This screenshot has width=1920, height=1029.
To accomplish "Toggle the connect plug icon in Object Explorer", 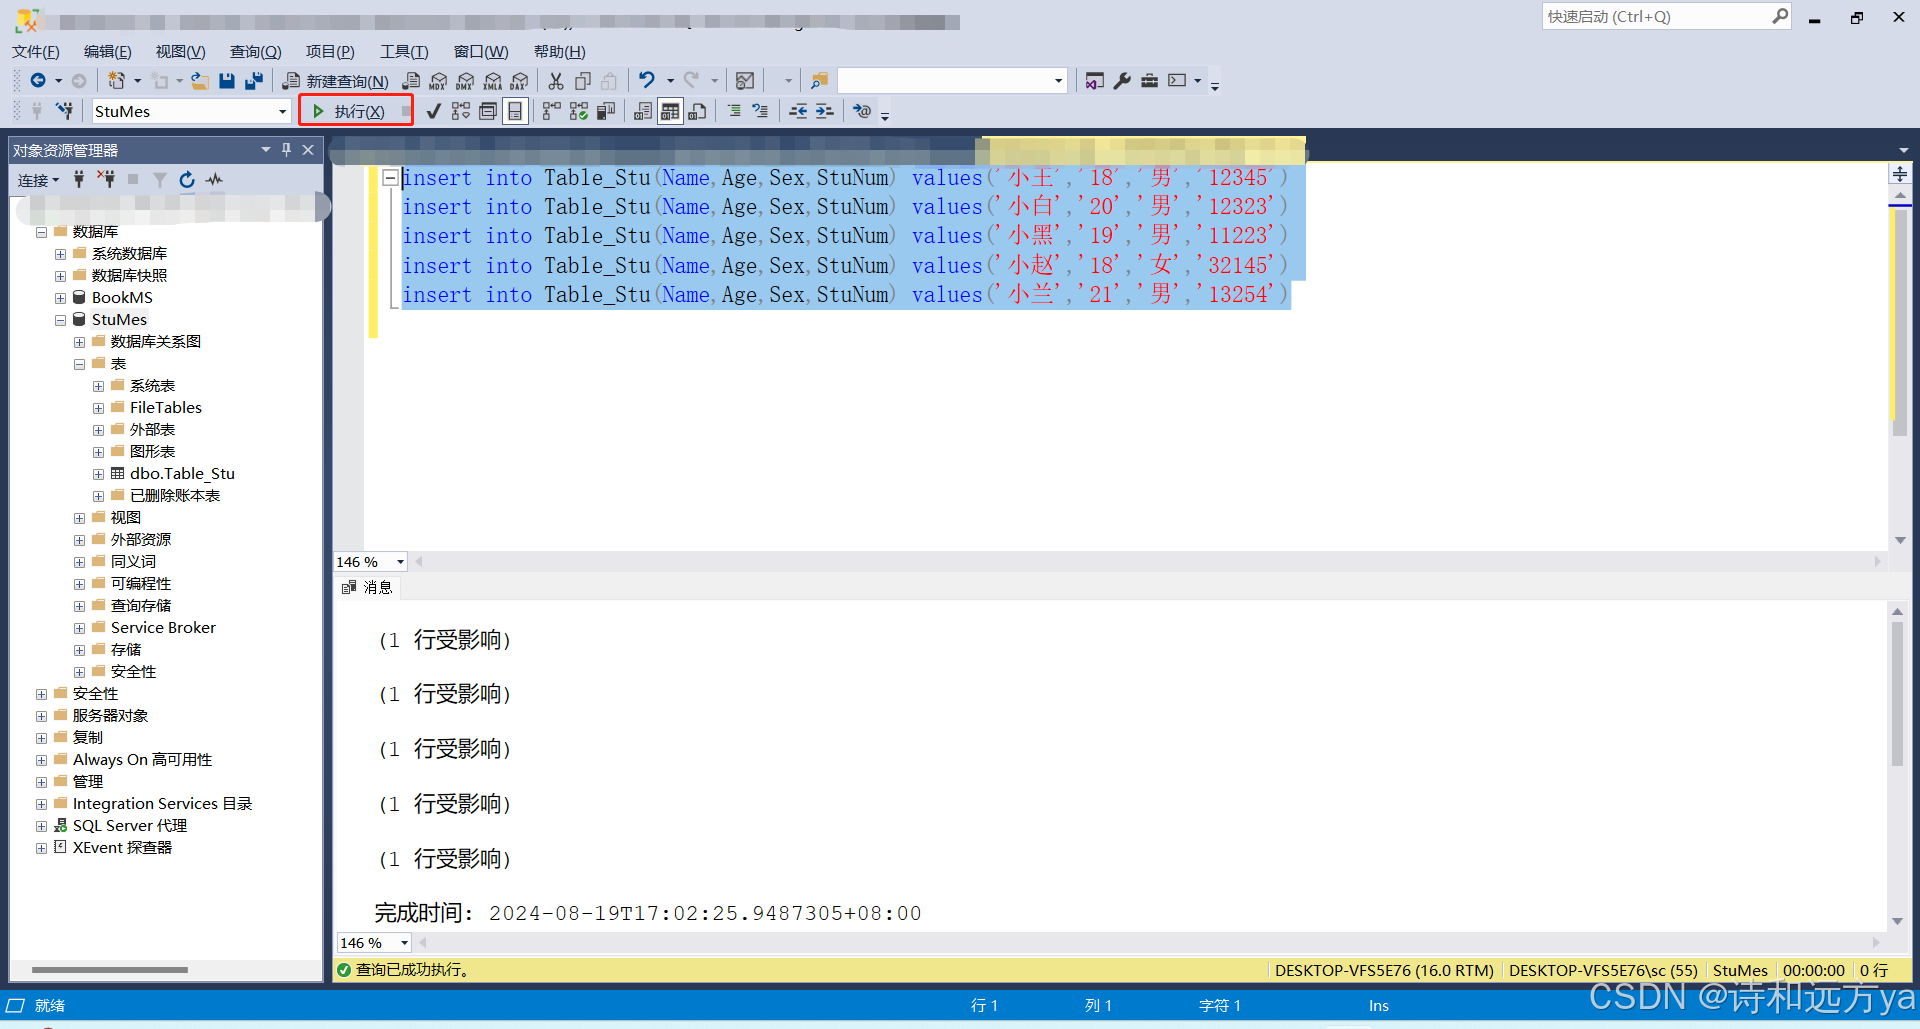I will pyautogui.click(x=79, y=180).
